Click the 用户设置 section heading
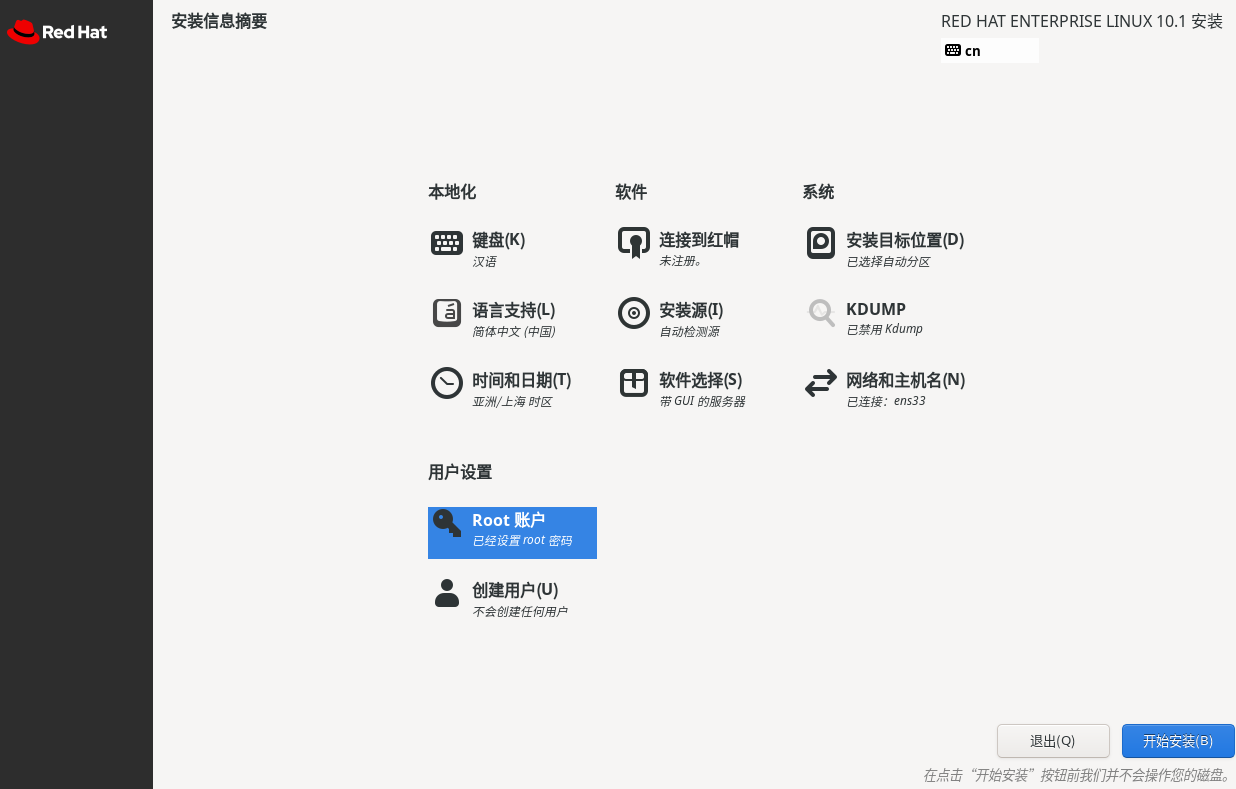Screen dimensions: 1236x789 pyautogui.click(x=460, y=472)
